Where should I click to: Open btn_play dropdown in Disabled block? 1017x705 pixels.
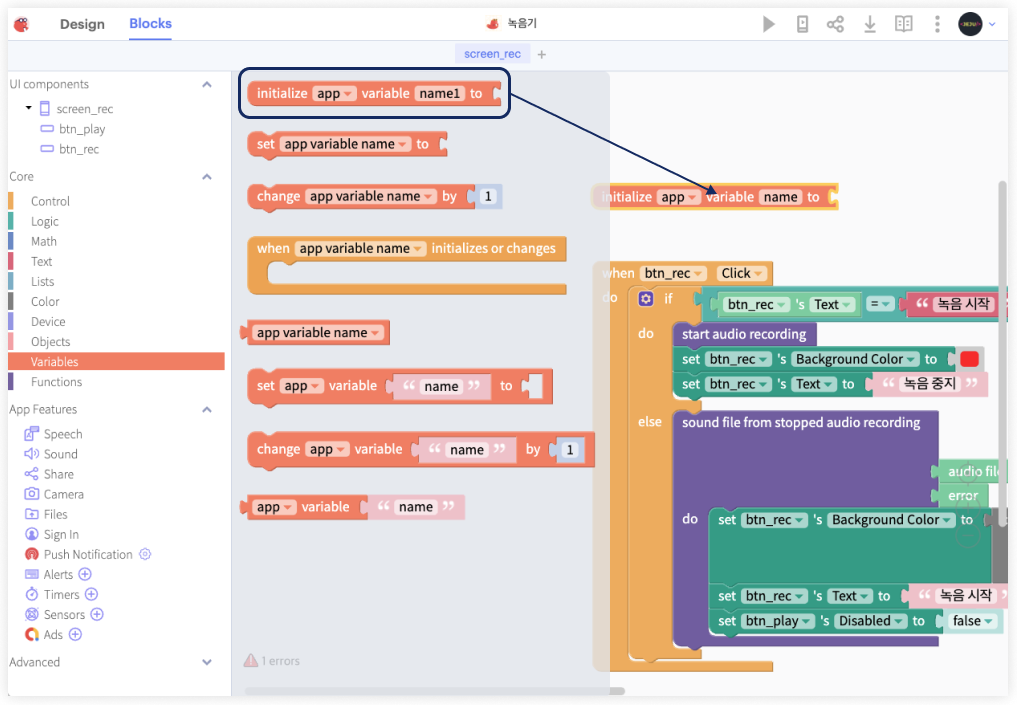click(x=778, y=621)
